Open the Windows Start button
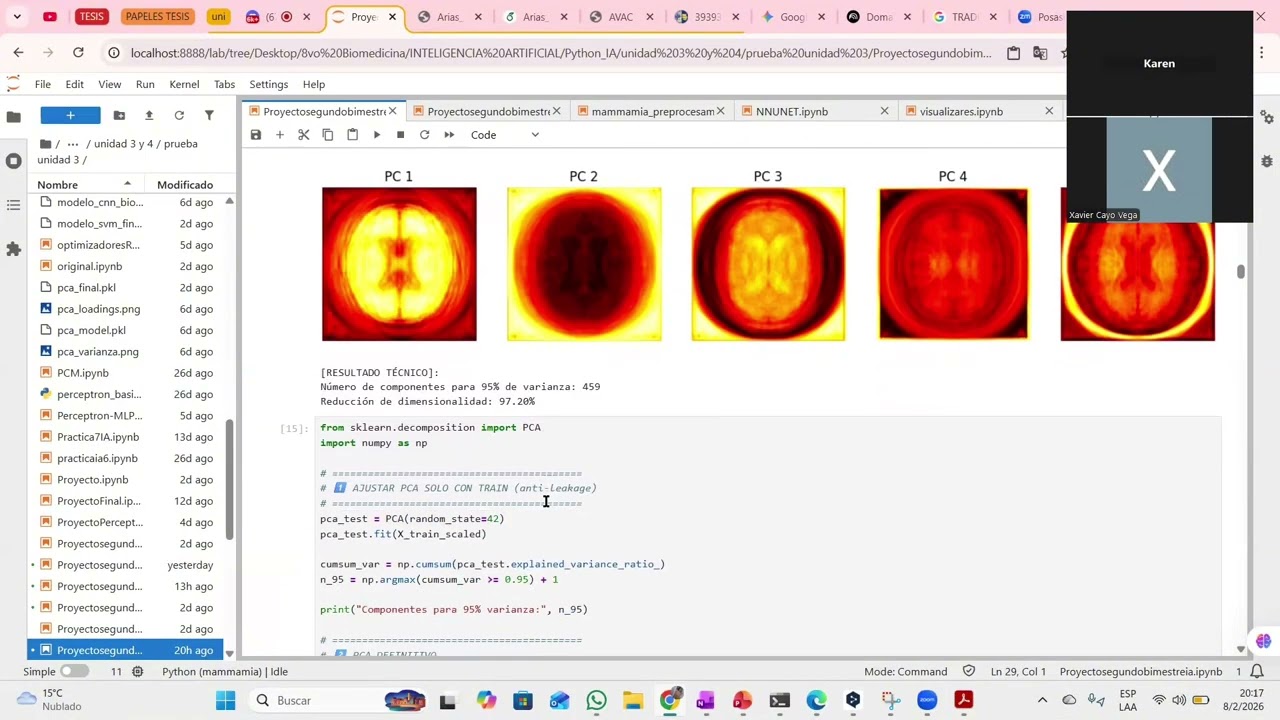The height and width of the screenshot is (720, 1280). coord(225,701)
